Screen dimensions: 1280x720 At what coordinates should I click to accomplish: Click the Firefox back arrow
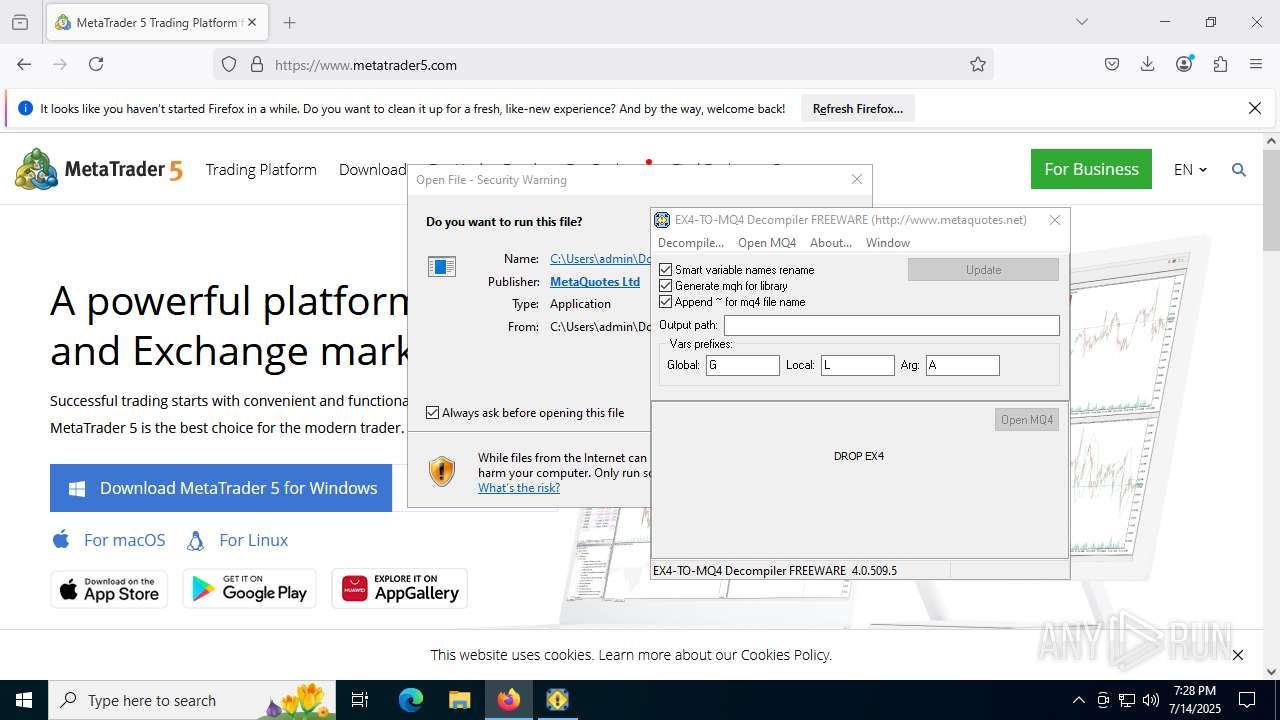(24, 64)
